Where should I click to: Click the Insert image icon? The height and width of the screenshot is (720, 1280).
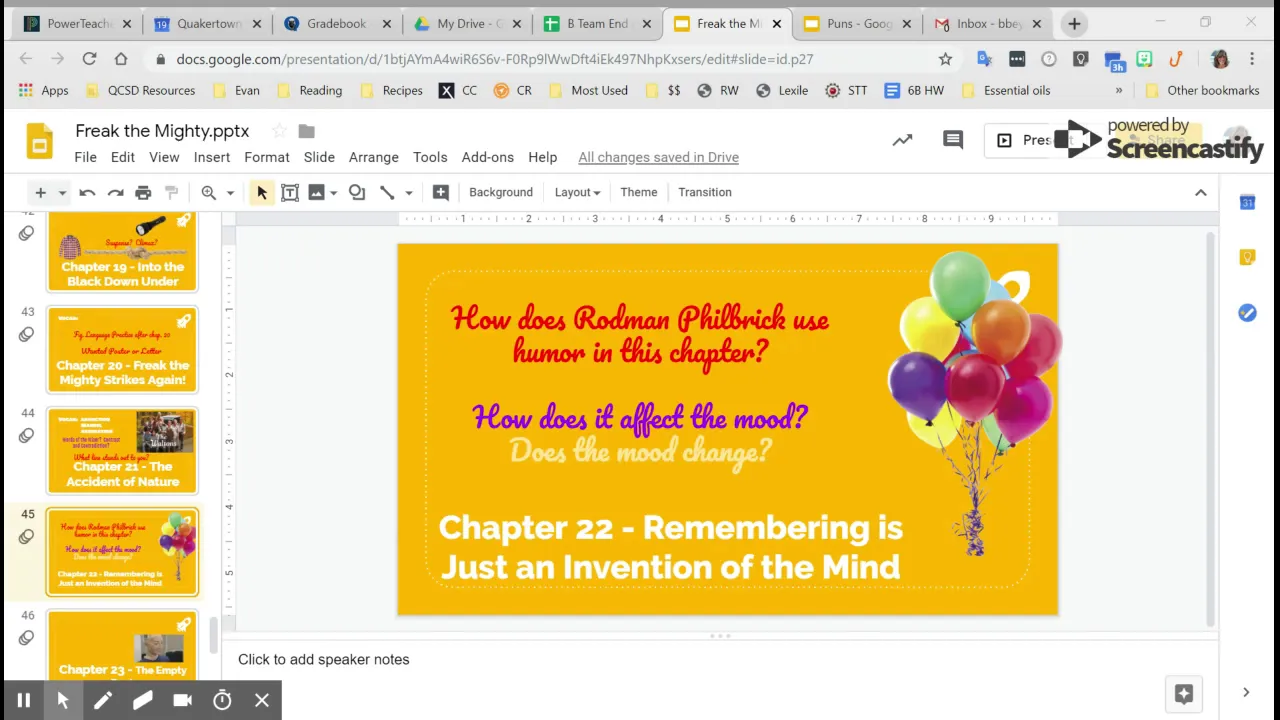coord(316,192)
